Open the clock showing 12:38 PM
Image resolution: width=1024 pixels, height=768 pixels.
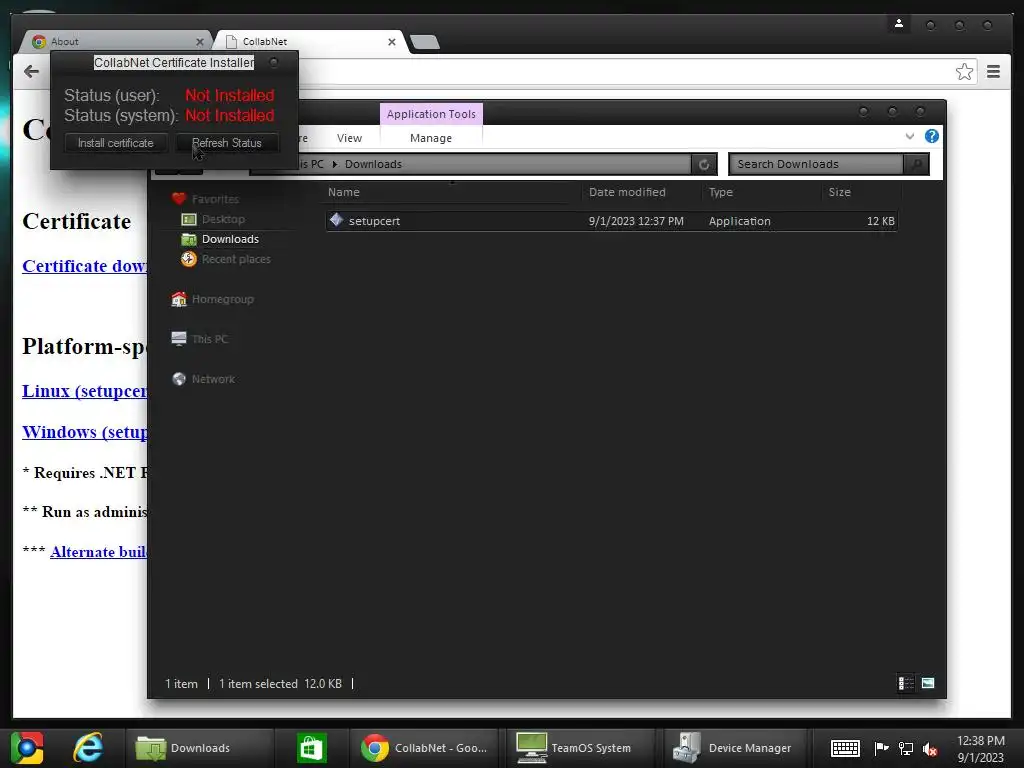[980, 748]
